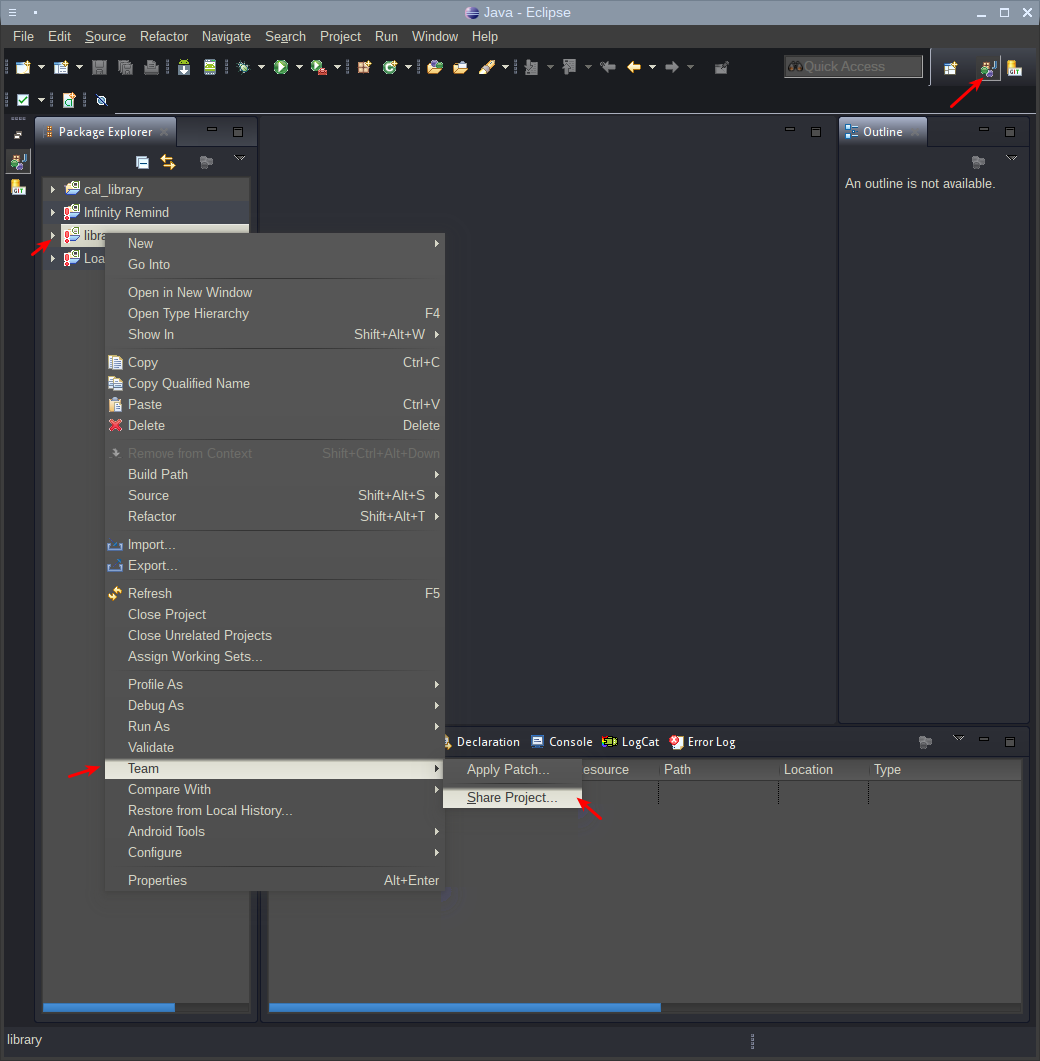Open the Package Explorer view menu
Viewport: 1040px width, 1061px height.
point(240,157)
